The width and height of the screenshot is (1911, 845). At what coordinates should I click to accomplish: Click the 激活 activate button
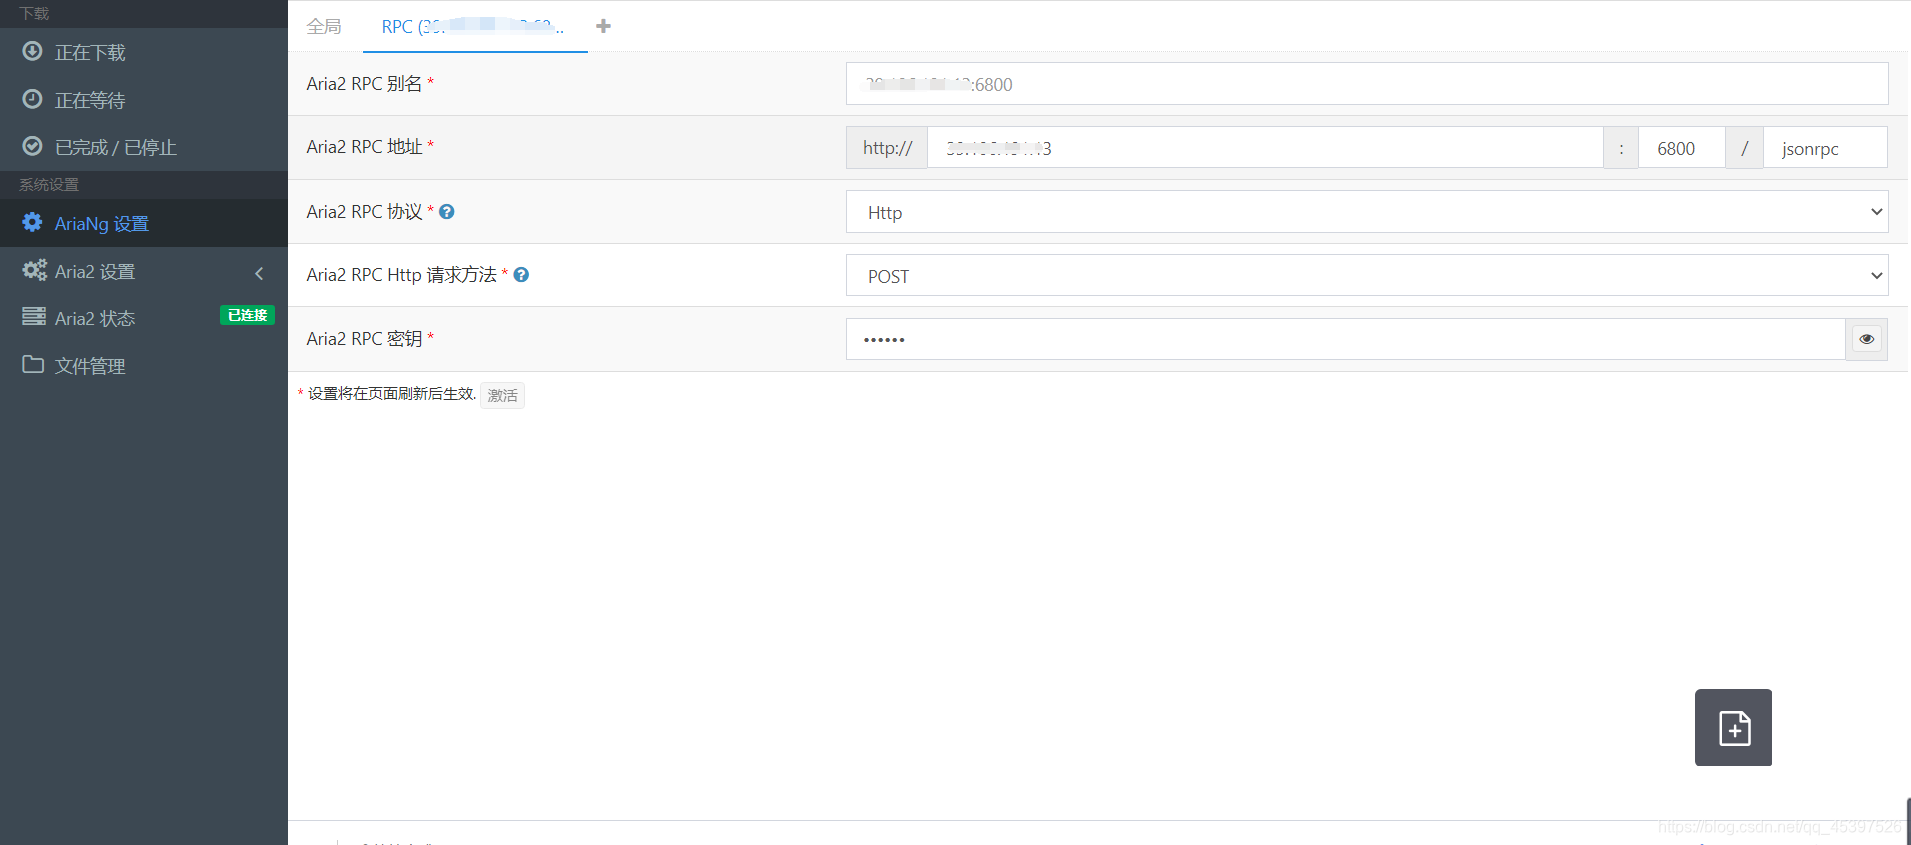[502, 395]
